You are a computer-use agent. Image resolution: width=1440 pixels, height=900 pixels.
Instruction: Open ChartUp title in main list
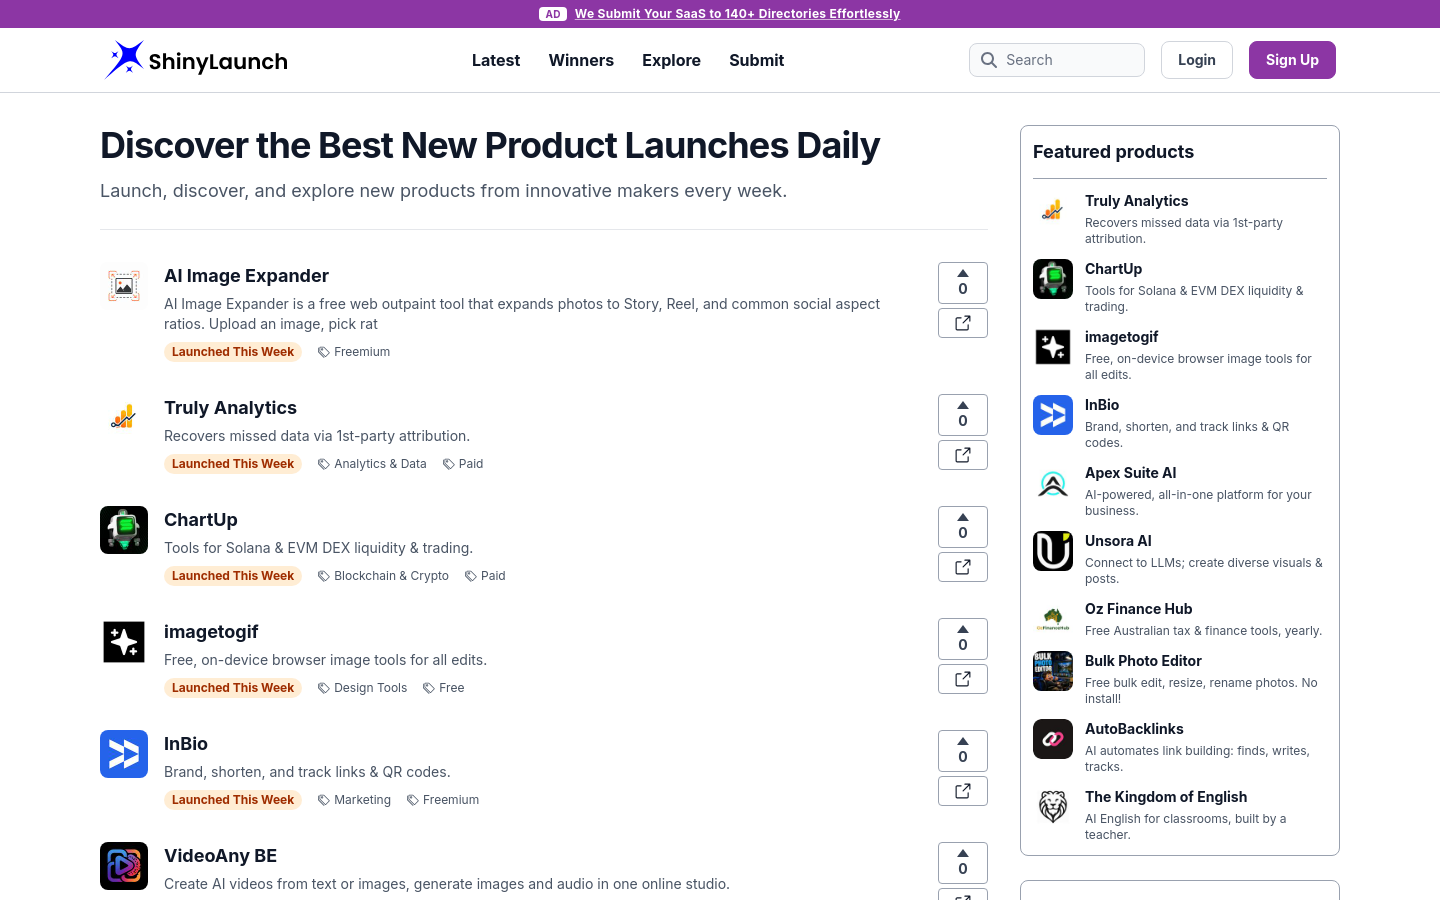201,520
